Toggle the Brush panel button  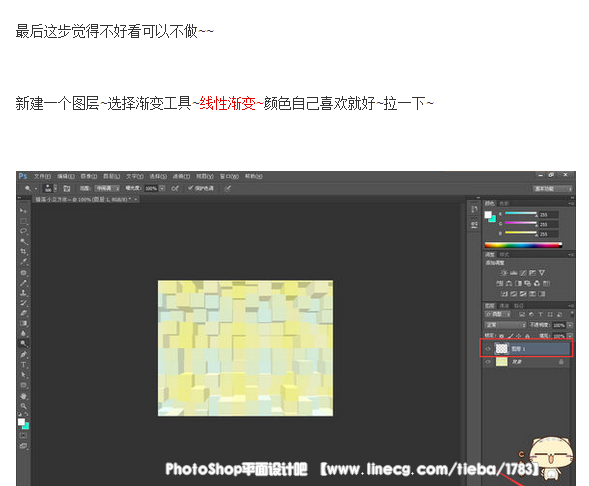[66, 188]
